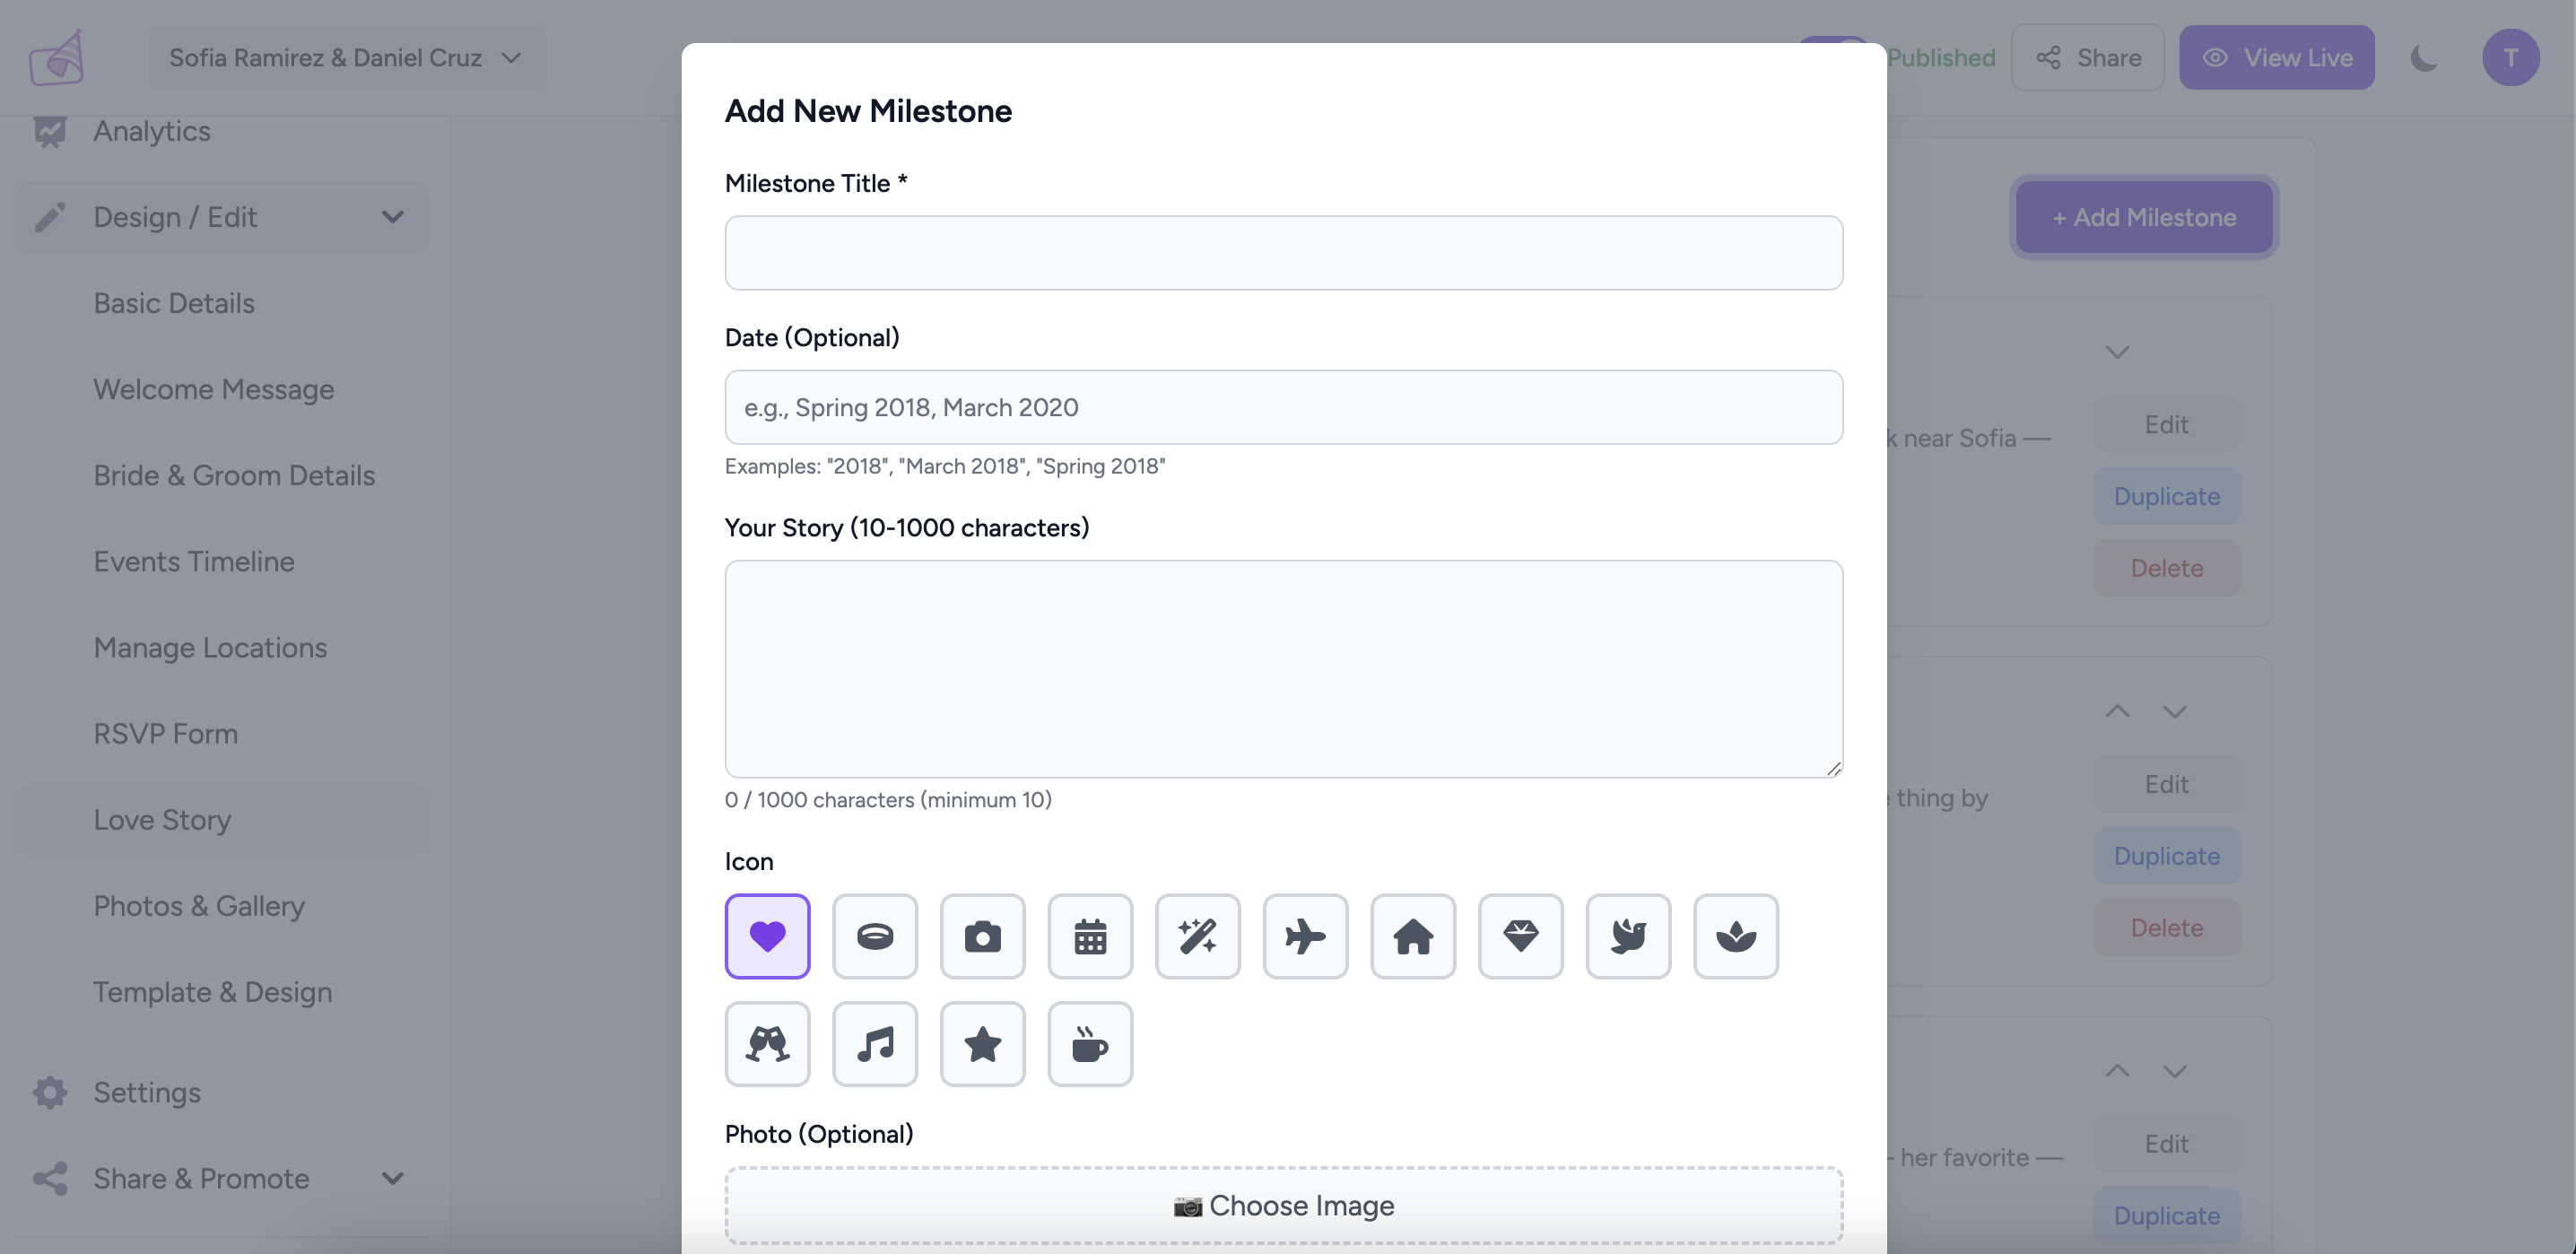This screenshot has width=2576, height=1254.
Task: Open Analytics in the sidebar
Action: point(152,131)
